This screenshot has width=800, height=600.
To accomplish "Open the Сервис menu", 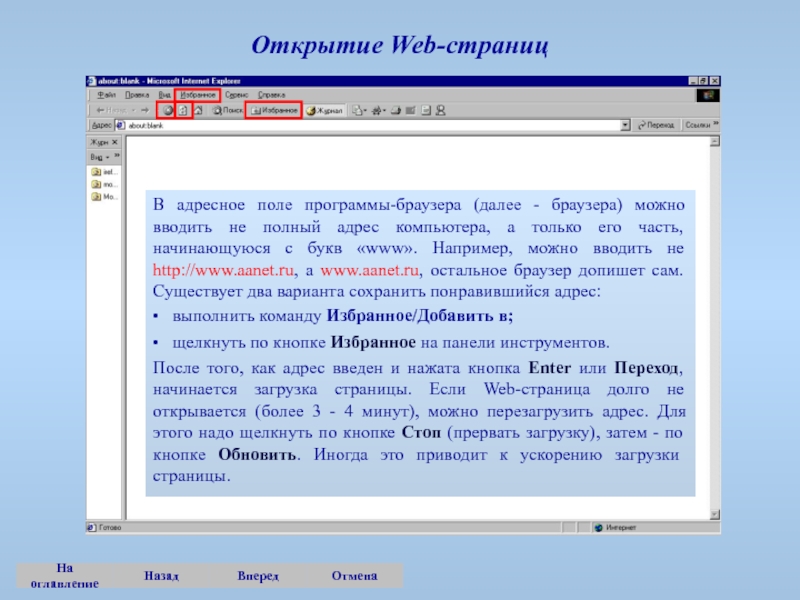I will [x=236, y=94].
